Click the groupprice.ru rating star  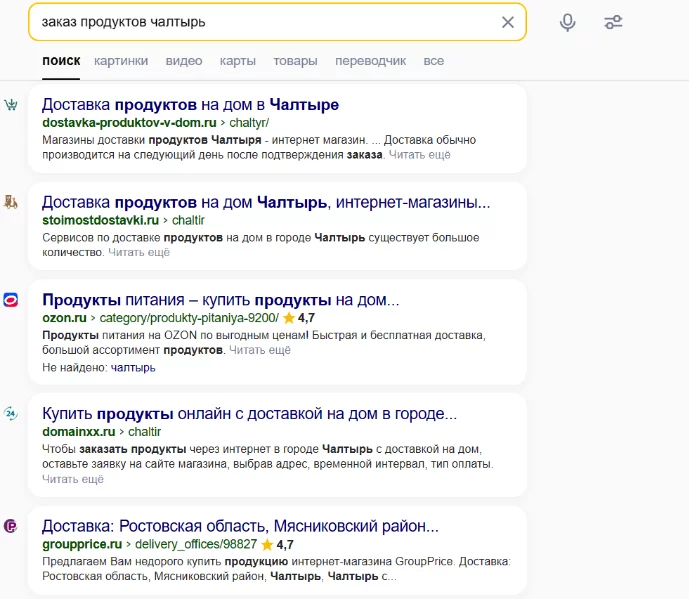coord(267,545)
